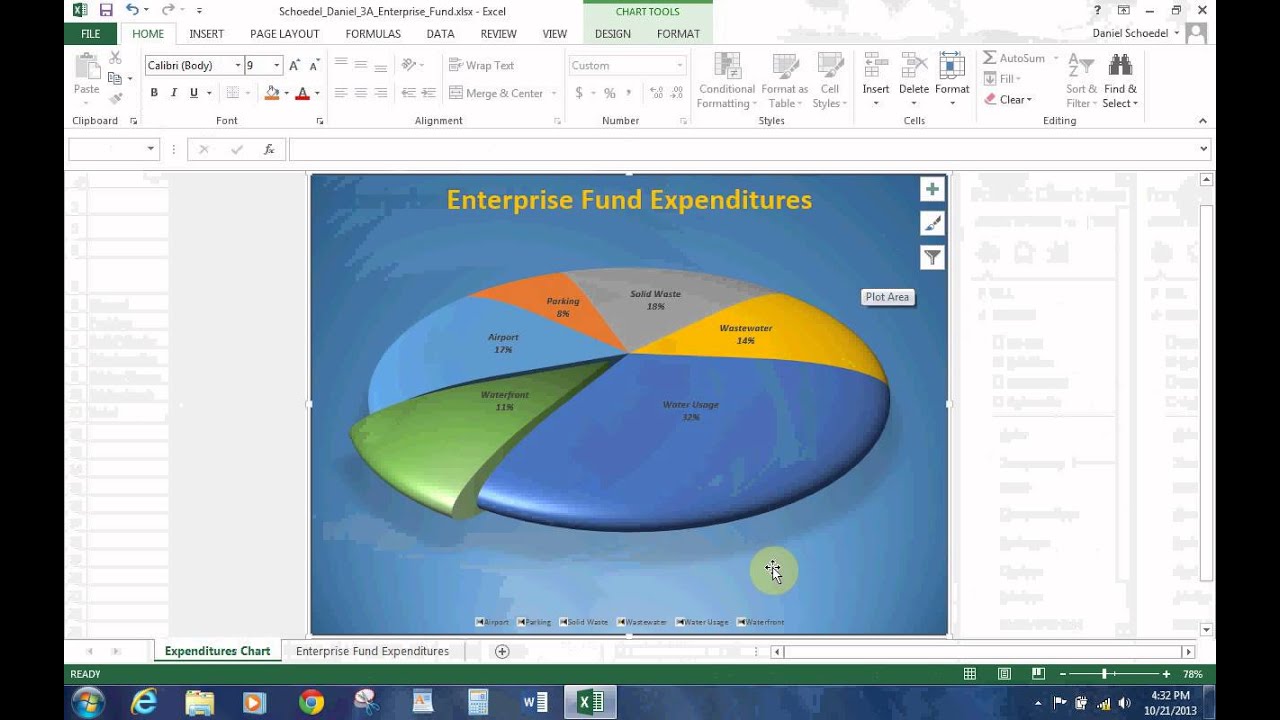Switch to Page Break Preview in status bar
The height and width of the screenshot is (720, 1280).
point(1038,674)
